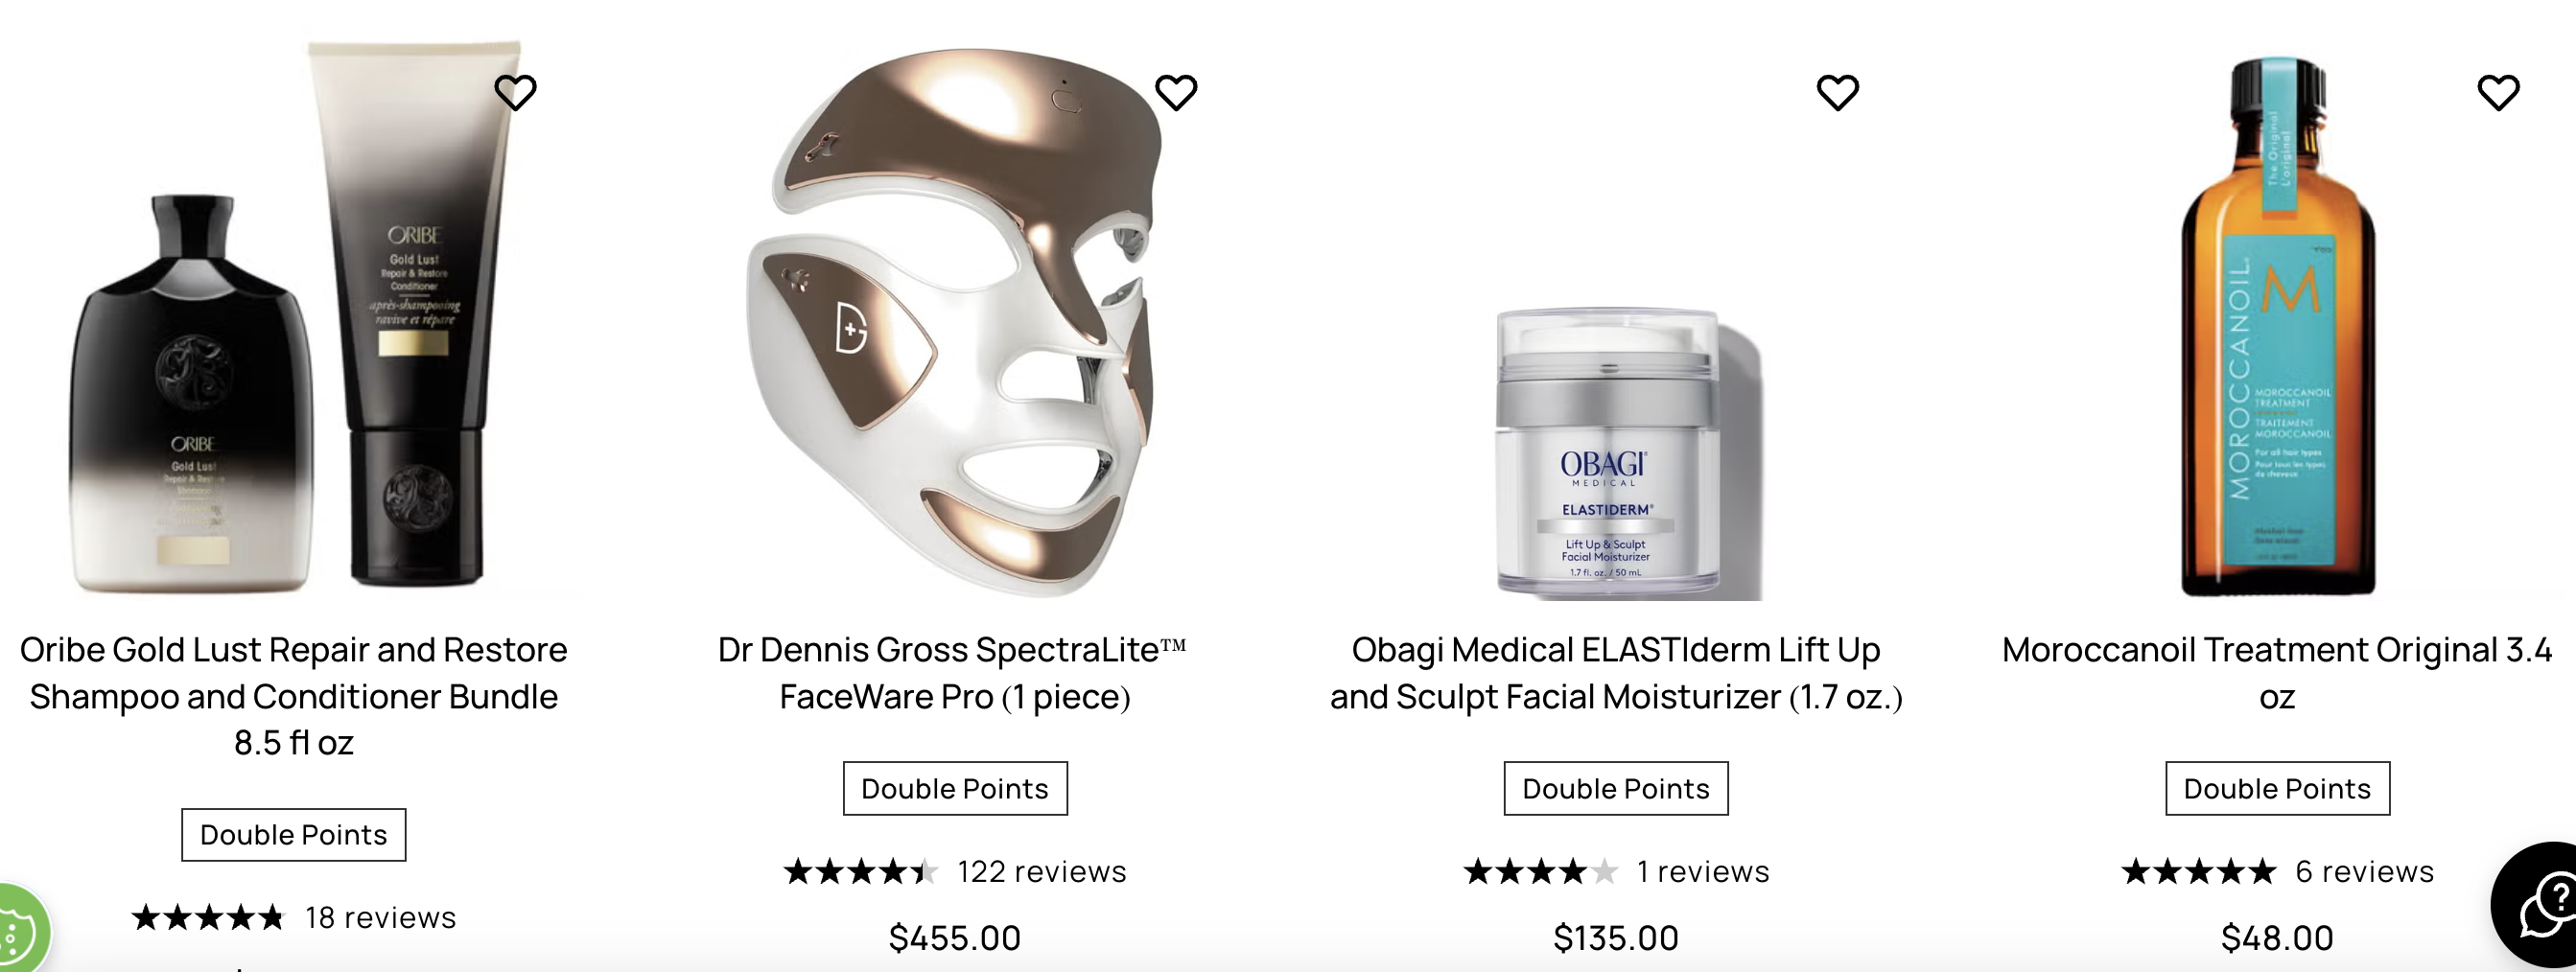Open Dr Dennis Gross SpectraLite FaceWare Pro link
This screenshot has height=972, width=2576.
click(953, 673)
